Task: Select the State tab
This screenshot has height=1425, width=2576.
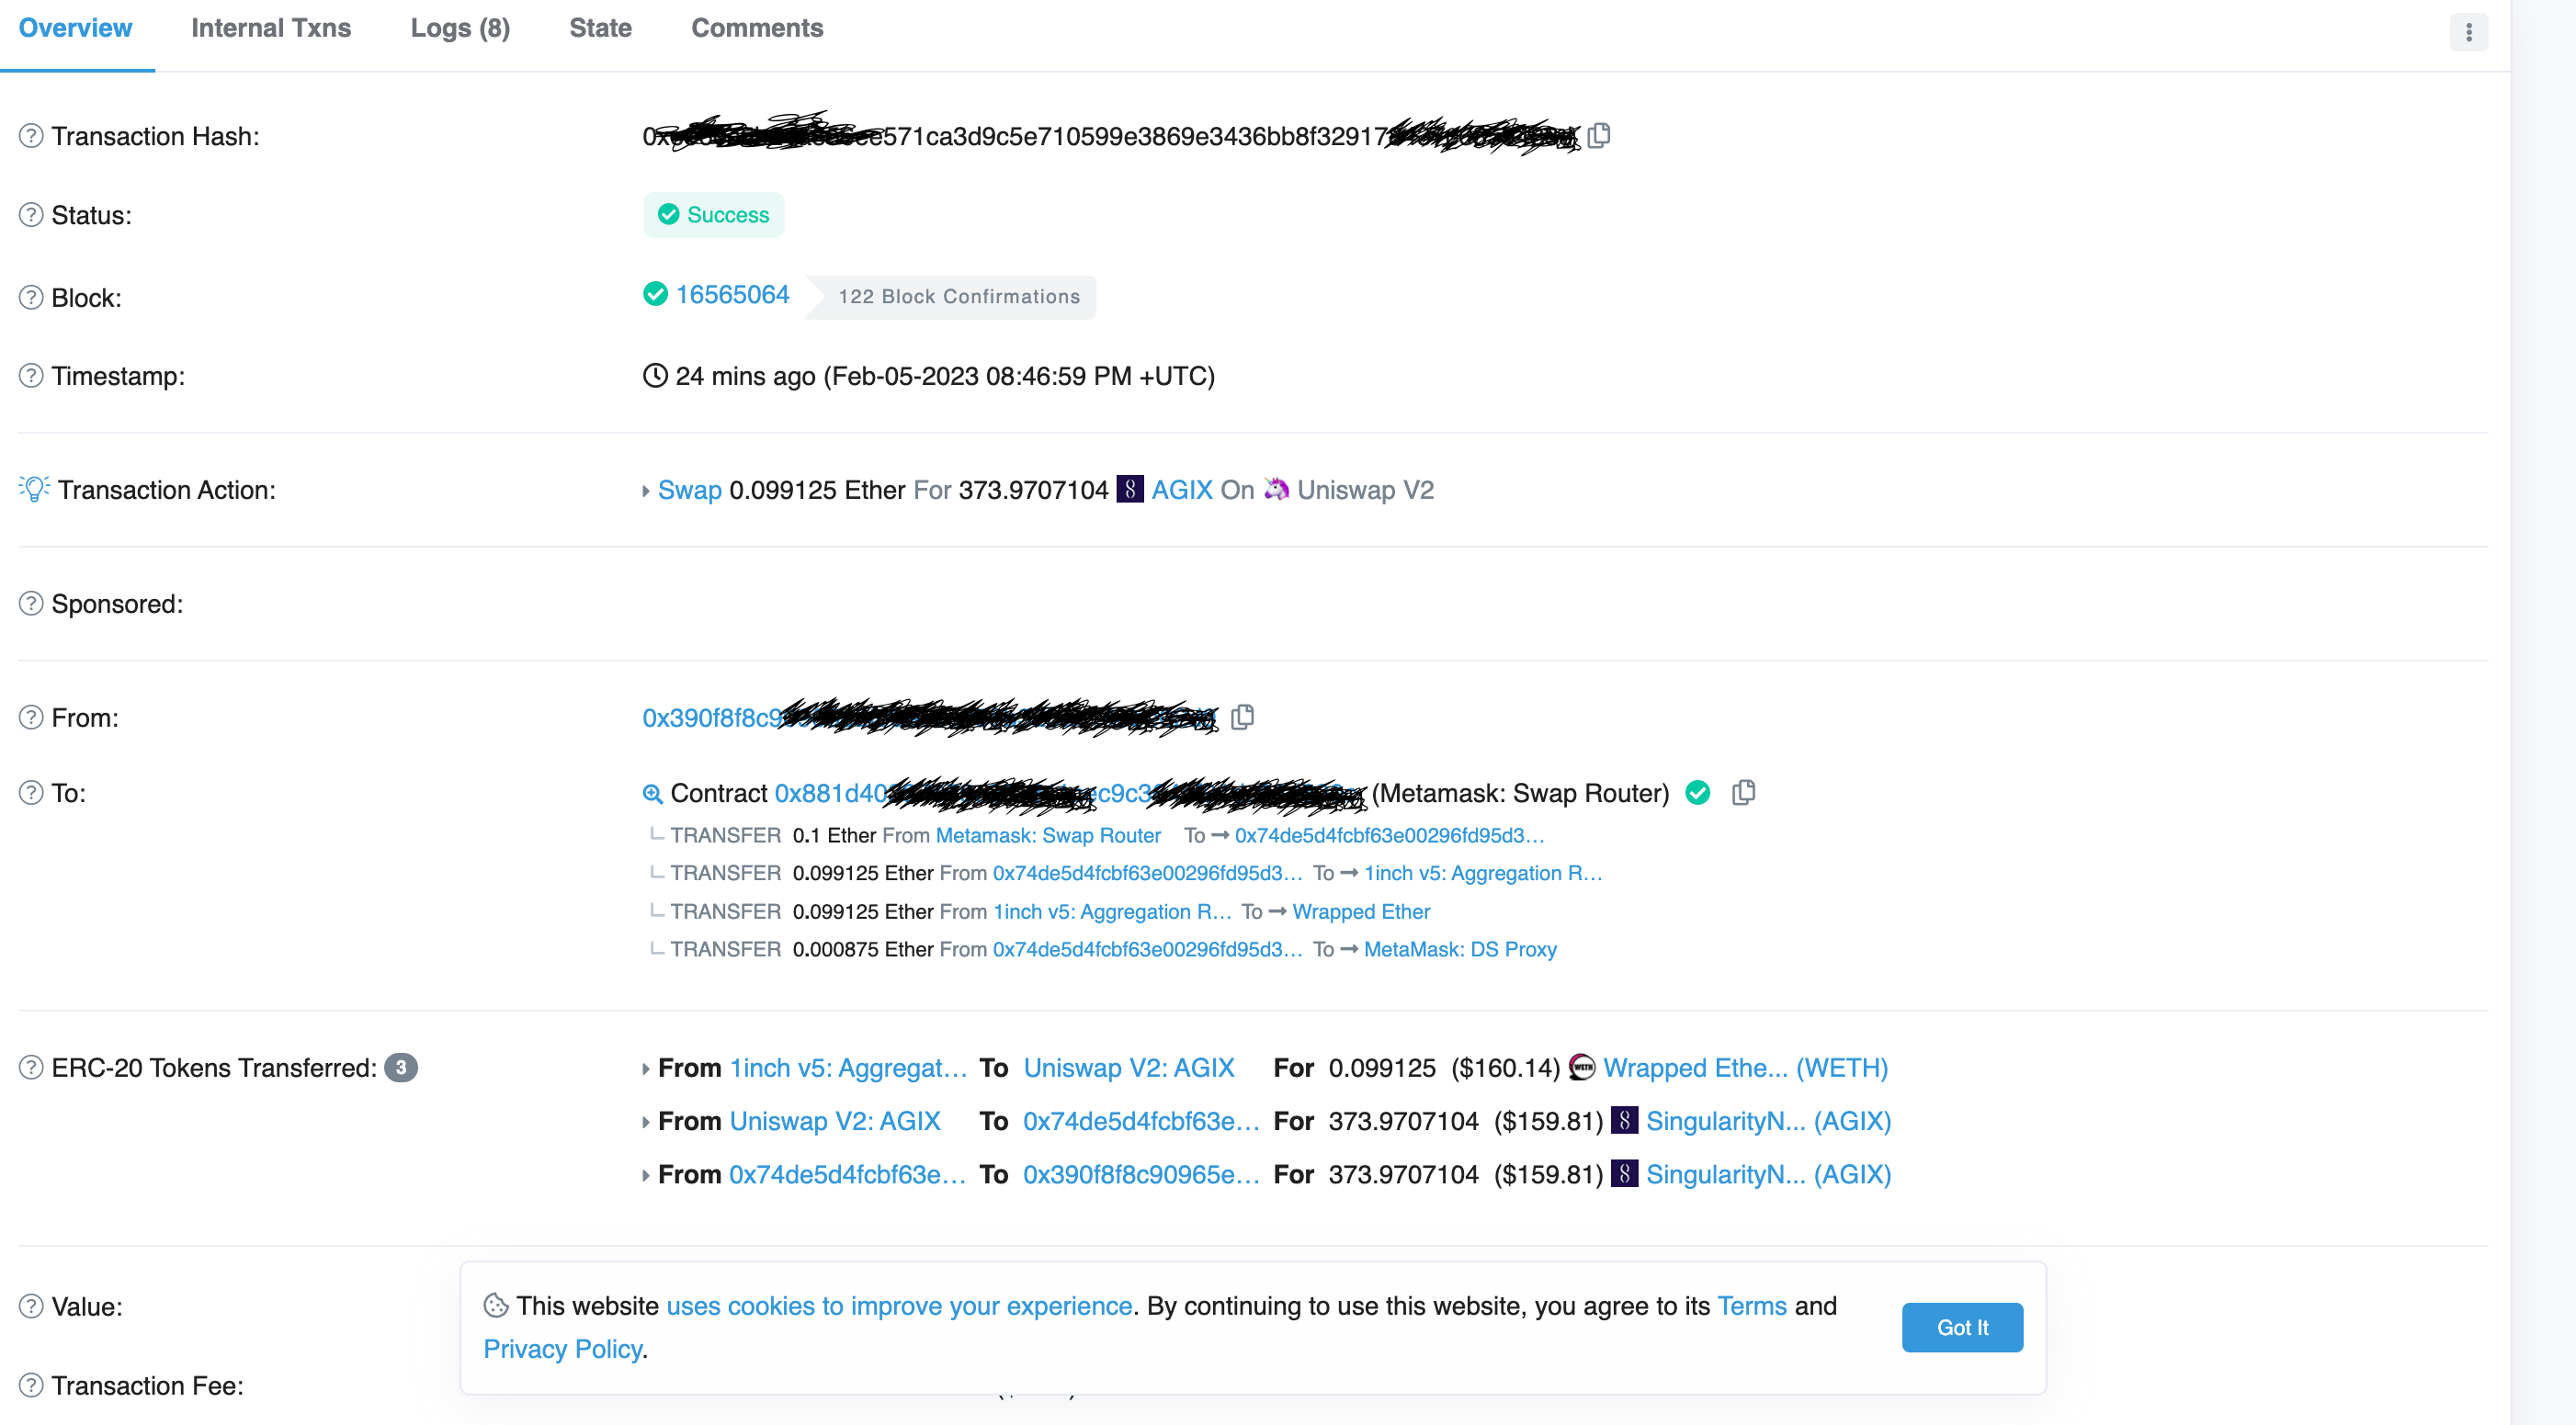Action: pos(600,28)
